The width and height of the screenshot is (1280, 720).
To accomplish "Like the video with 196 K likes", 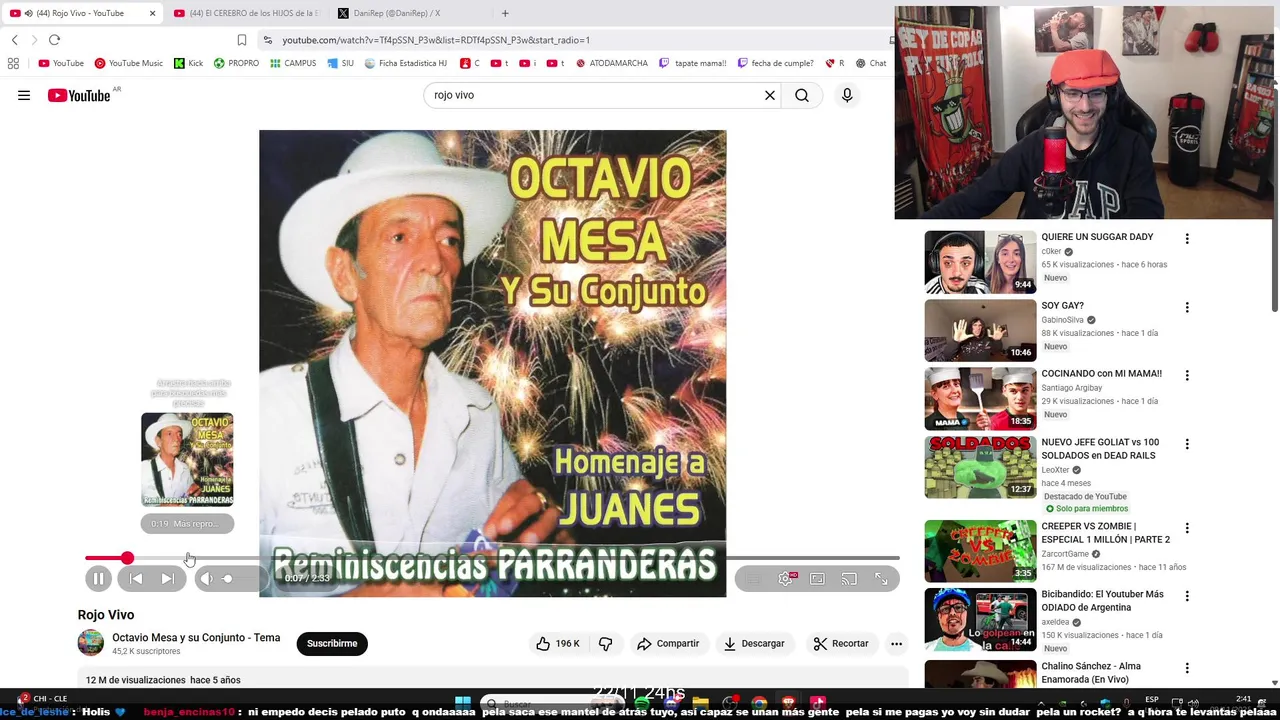I will click(558, 643).
